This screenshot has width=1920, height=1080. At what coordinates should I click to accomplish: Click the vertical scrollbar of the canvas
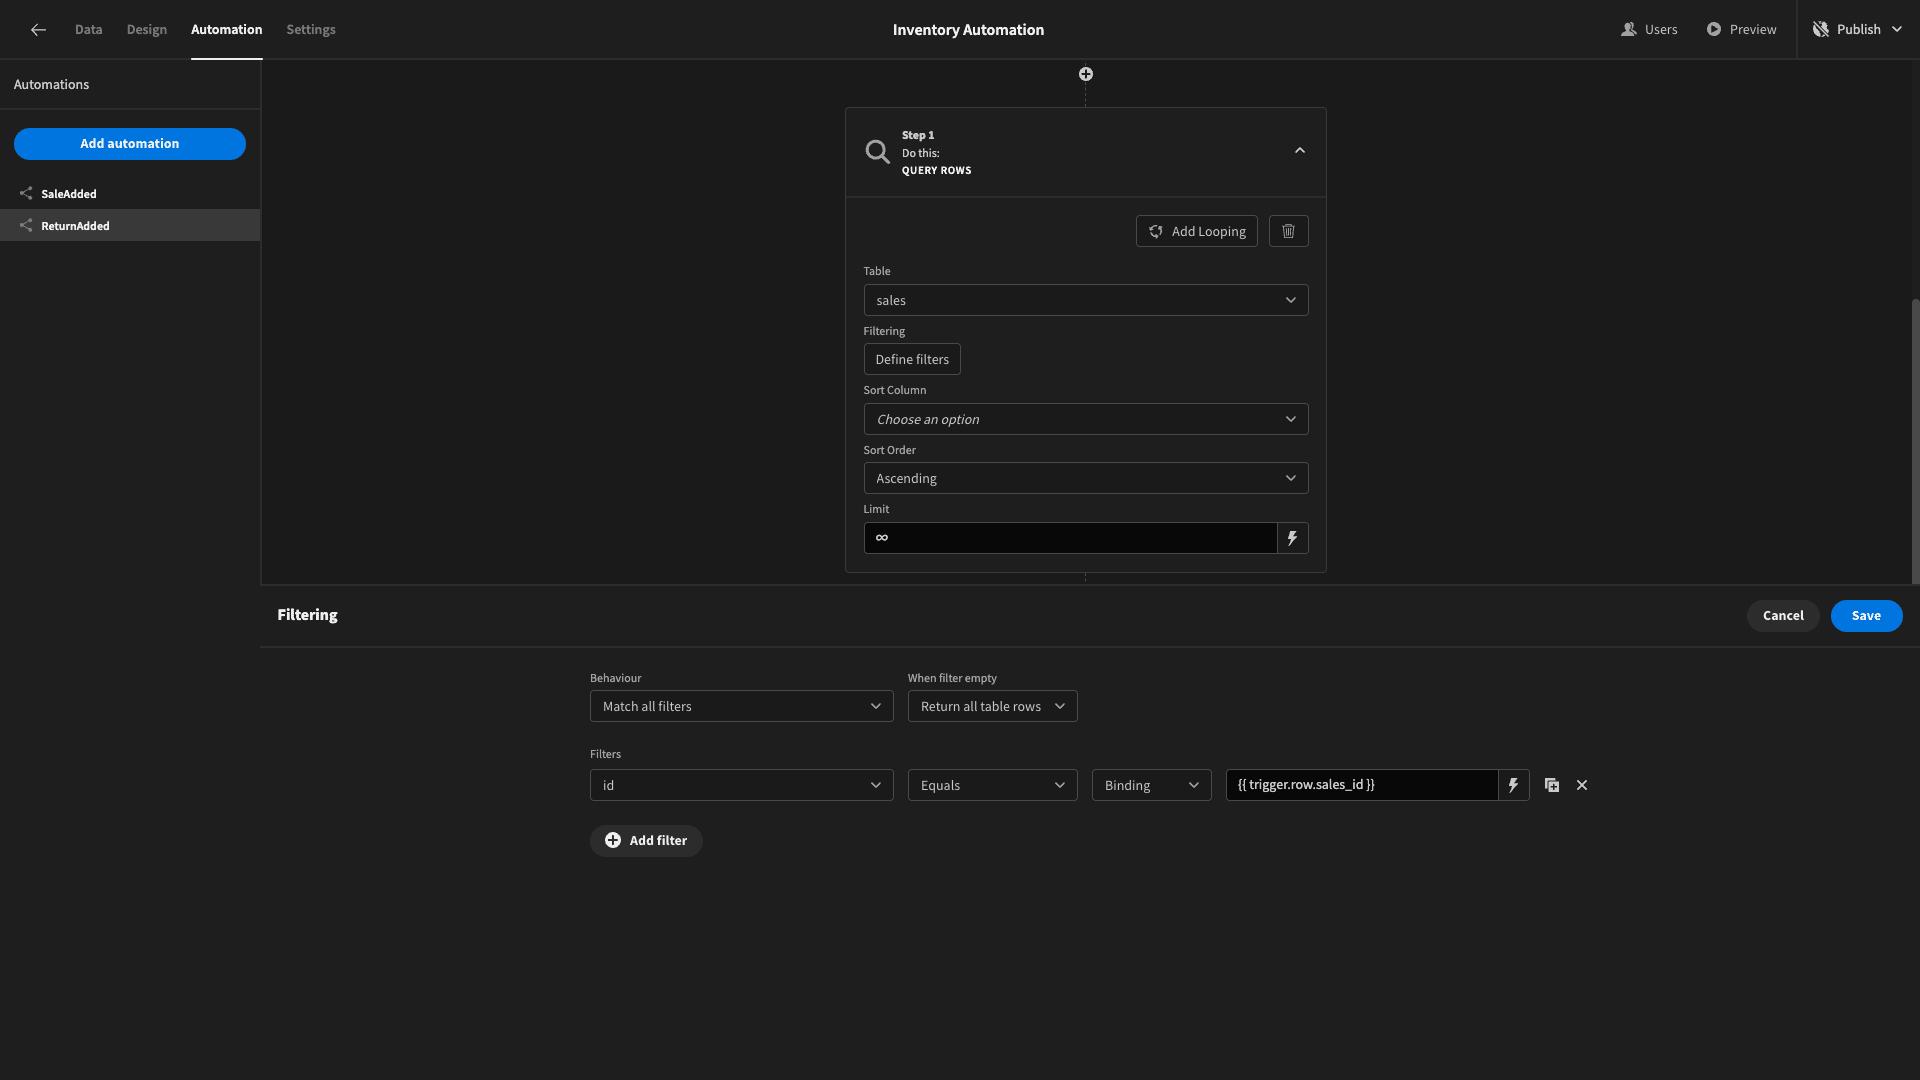[1915, 440]
